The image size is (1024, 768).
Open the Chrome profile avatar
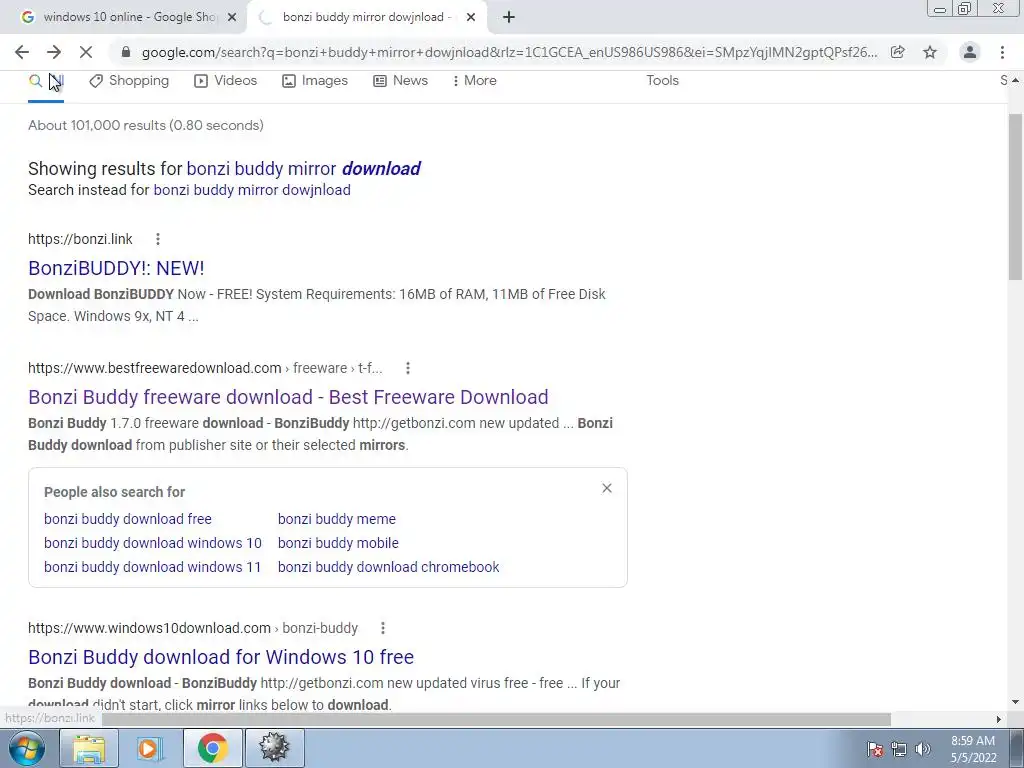pyautogui.click(x=970, y=52)
